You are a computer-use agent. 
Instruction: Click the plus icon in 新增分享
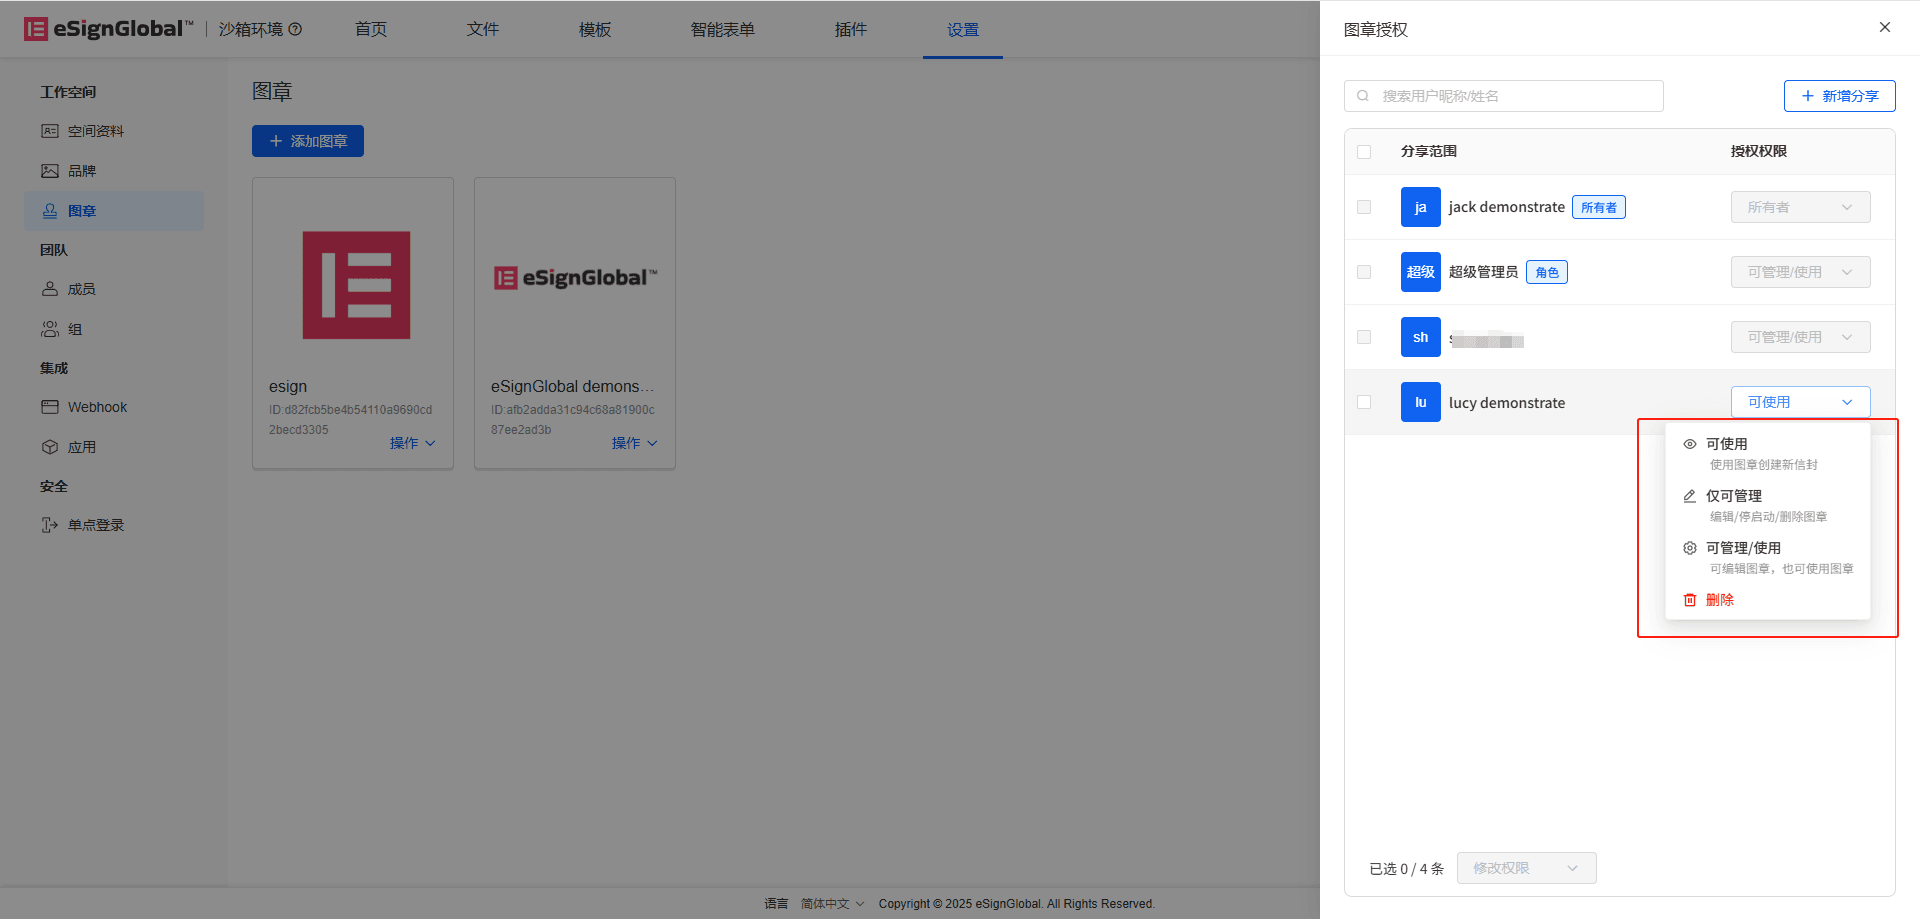[x=1808, y=96]
